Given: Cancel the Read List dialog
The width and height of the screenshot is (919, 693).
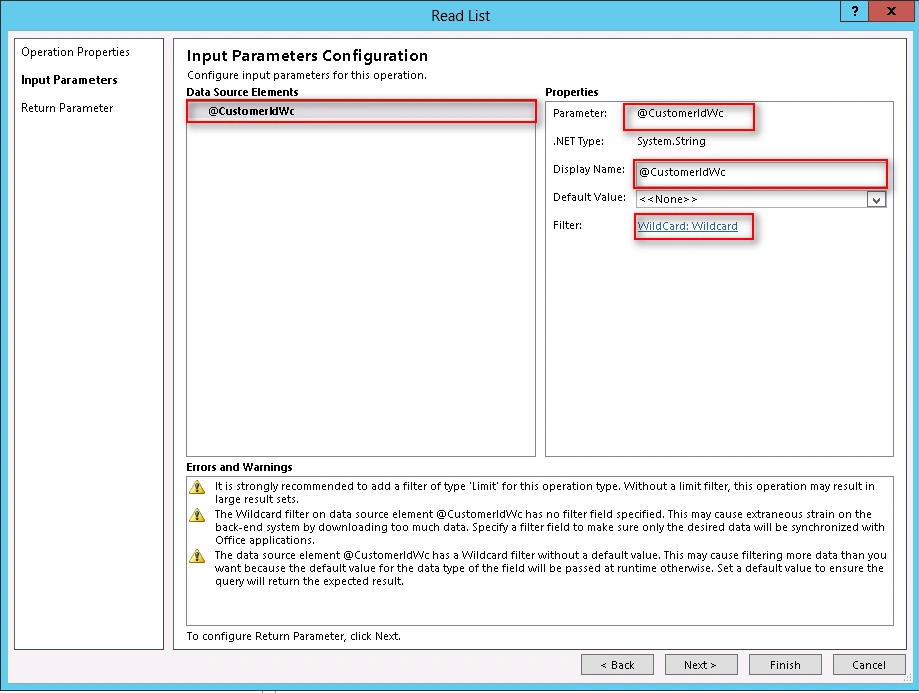Looking at the screenshot, I should pos(869,665).
